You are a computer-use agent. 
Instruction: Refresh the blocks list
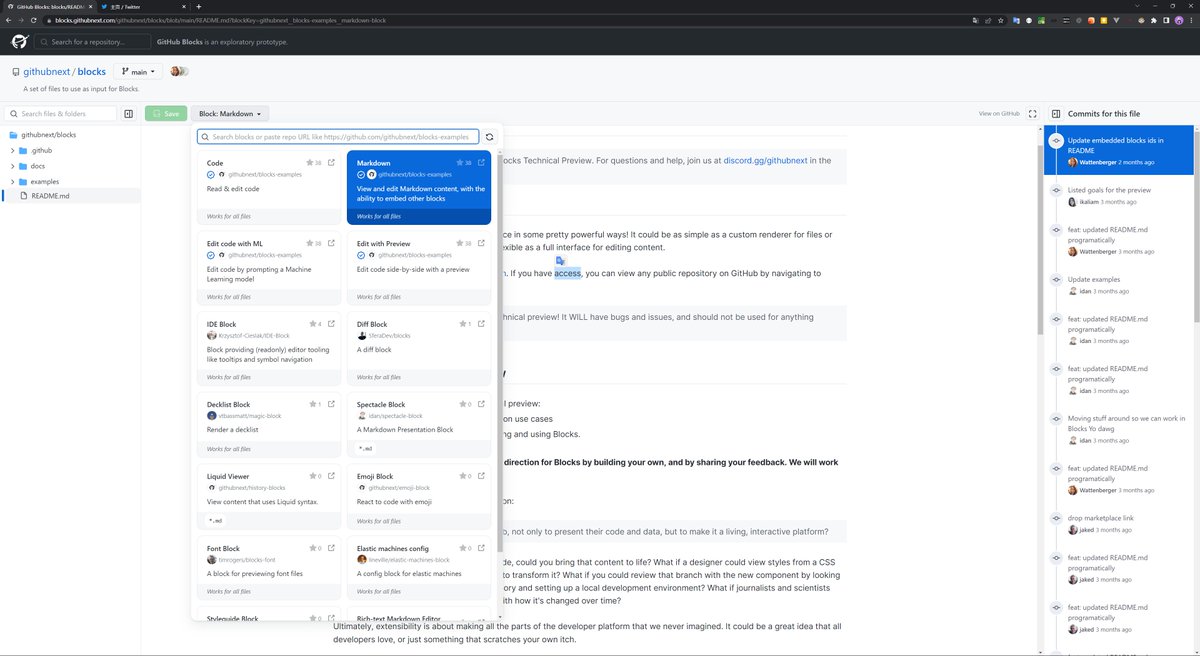[x=489, y=136]
